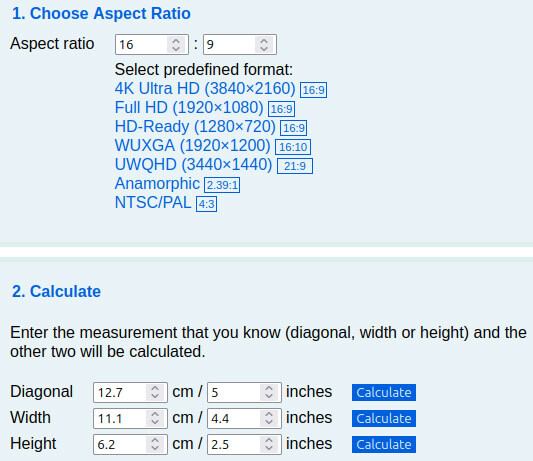Decrease the Width value in inches

(269, 423)
